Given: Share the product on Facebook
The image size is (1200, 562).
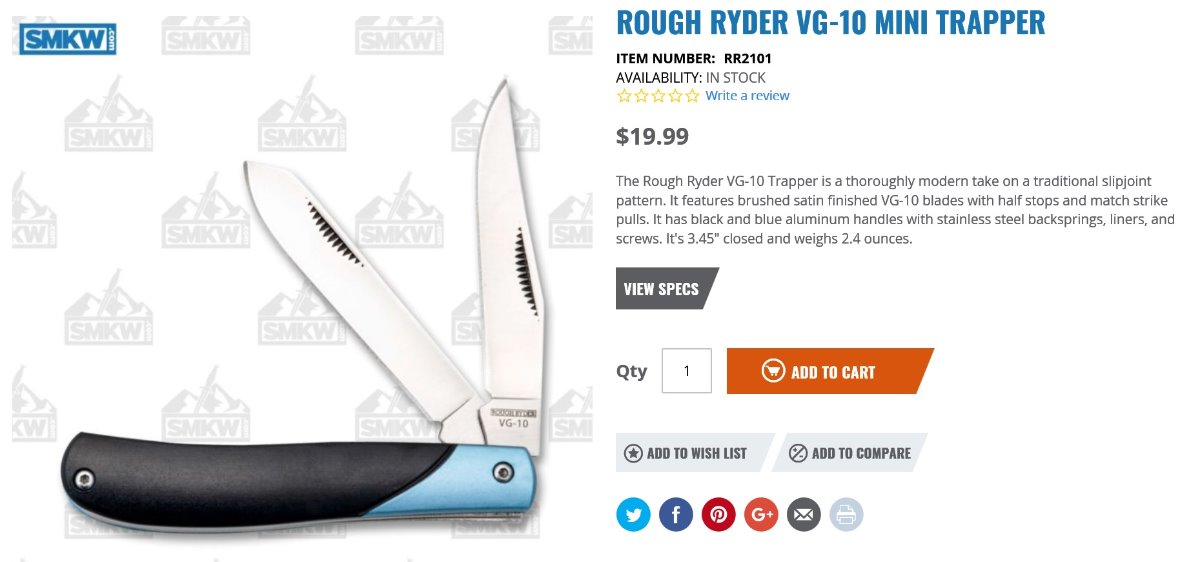Looking at the screenshot, I should tap(676, 515).
